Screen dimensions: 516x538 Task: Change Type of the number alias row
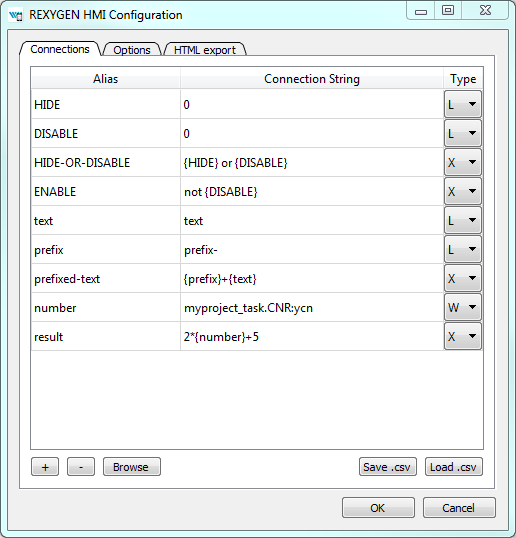click(463, 307)
